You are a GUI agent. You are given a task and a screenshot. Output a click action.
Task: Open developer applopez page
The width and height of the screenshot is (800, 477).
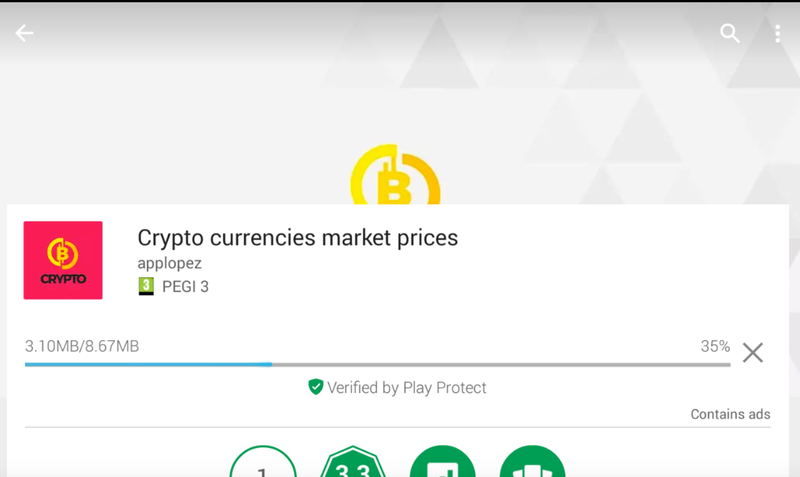(x=169, y=263)
